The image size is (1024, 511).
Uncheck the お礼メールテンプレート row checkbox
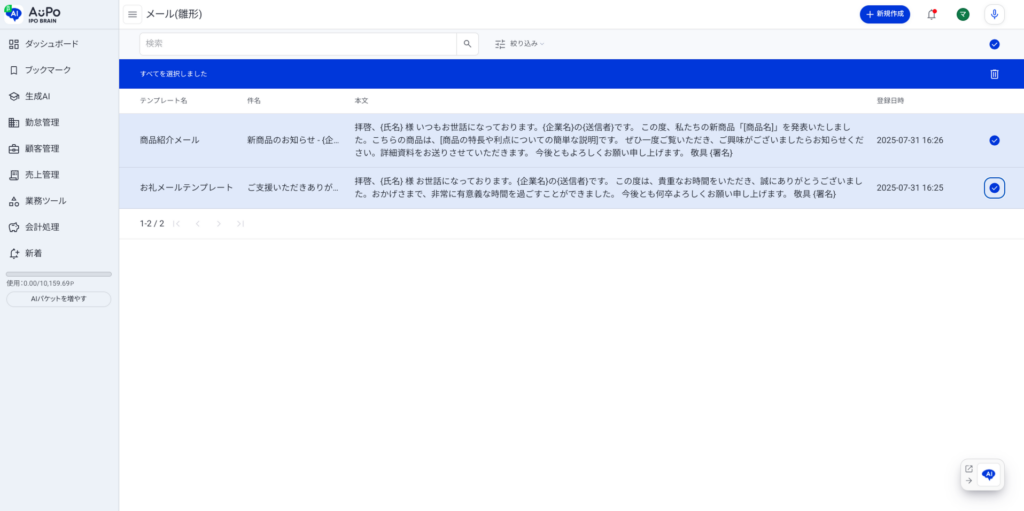pos(994,188)
